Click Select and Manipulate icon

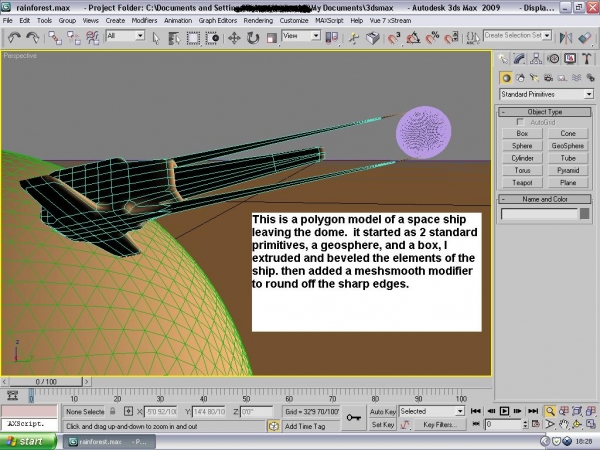(x=354, y=38)
